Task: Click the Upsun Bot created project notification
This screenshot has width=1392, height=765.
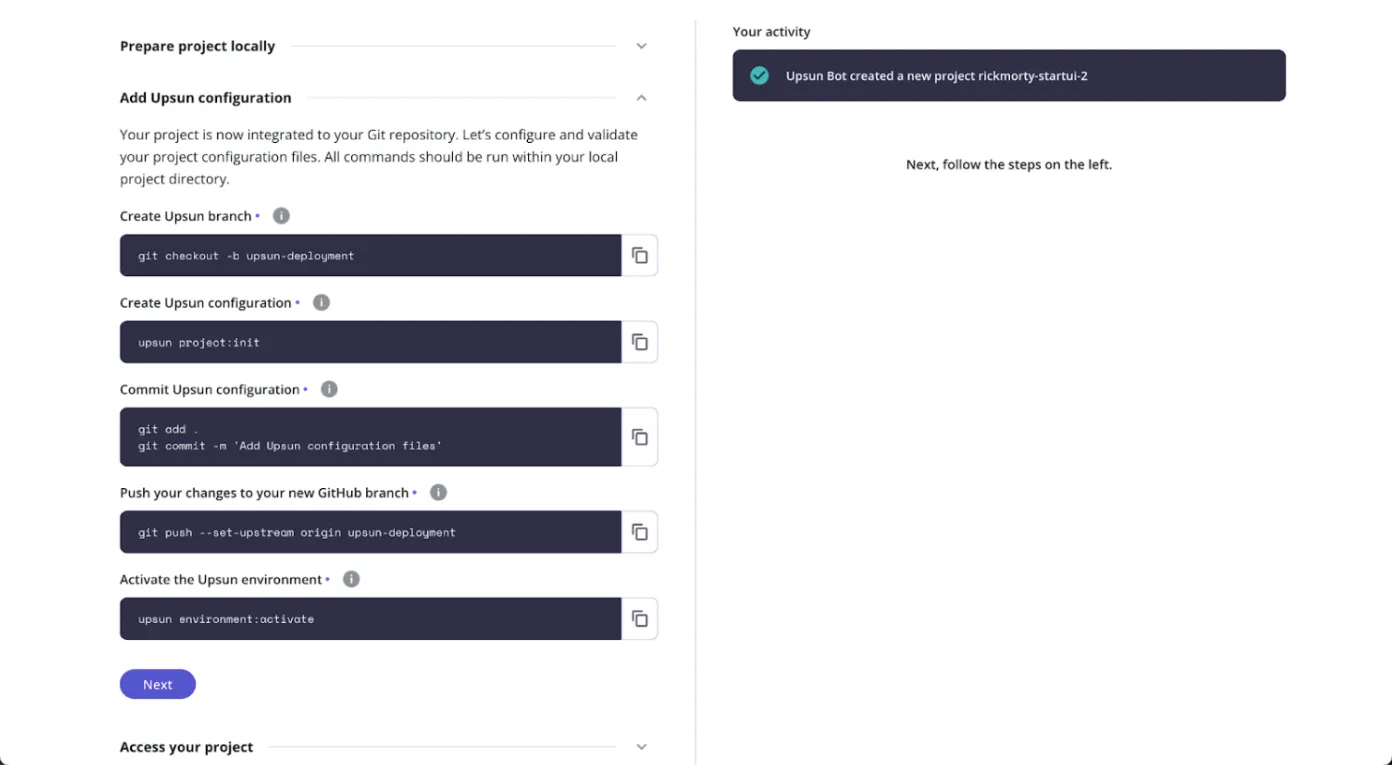Action: point(936,76)
